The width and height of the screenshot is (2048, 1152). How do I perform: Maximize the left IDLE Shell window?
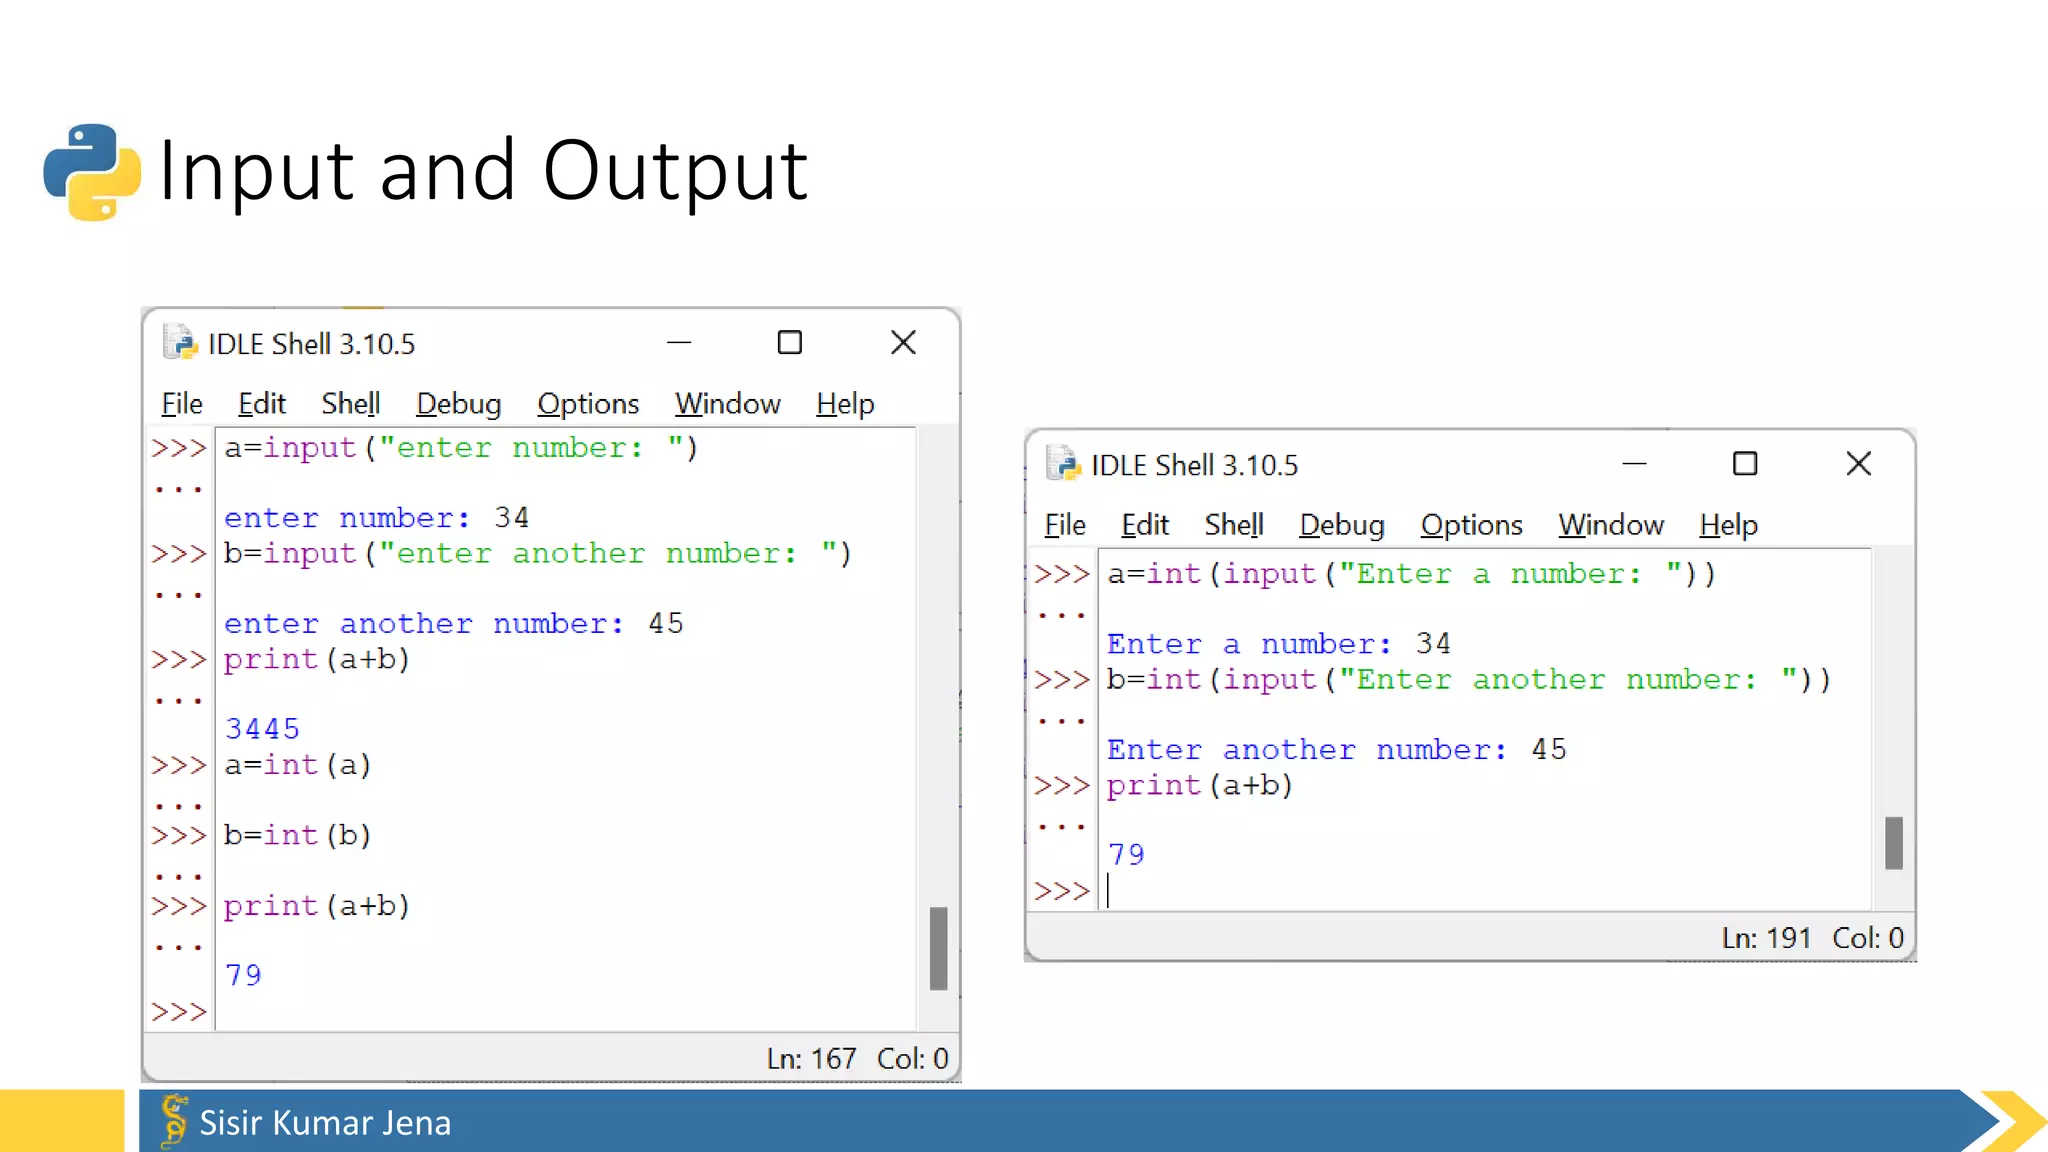tap(790, 343)
